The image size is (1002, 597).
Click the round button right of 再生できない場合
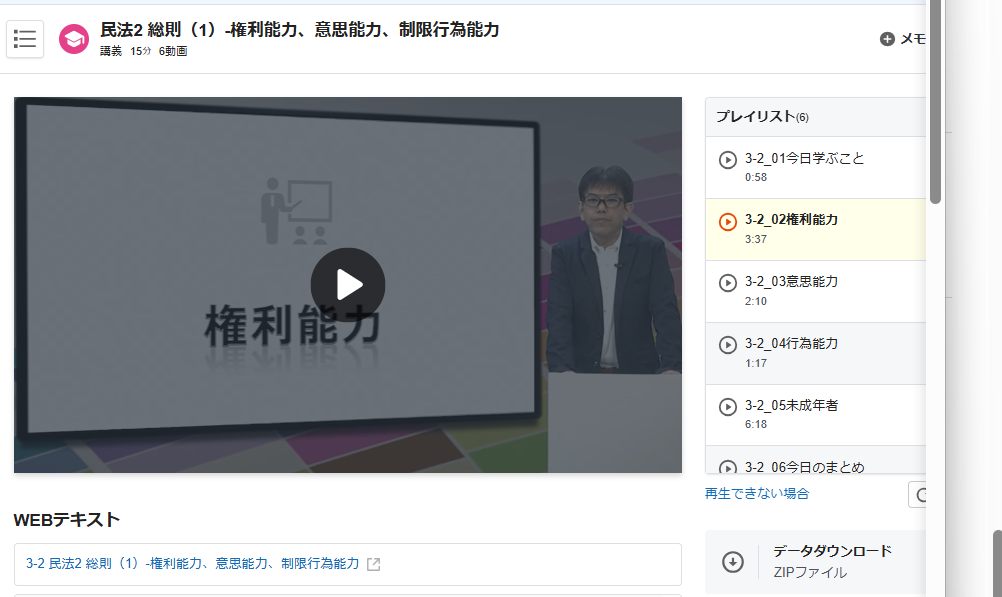tap(918, 494)
